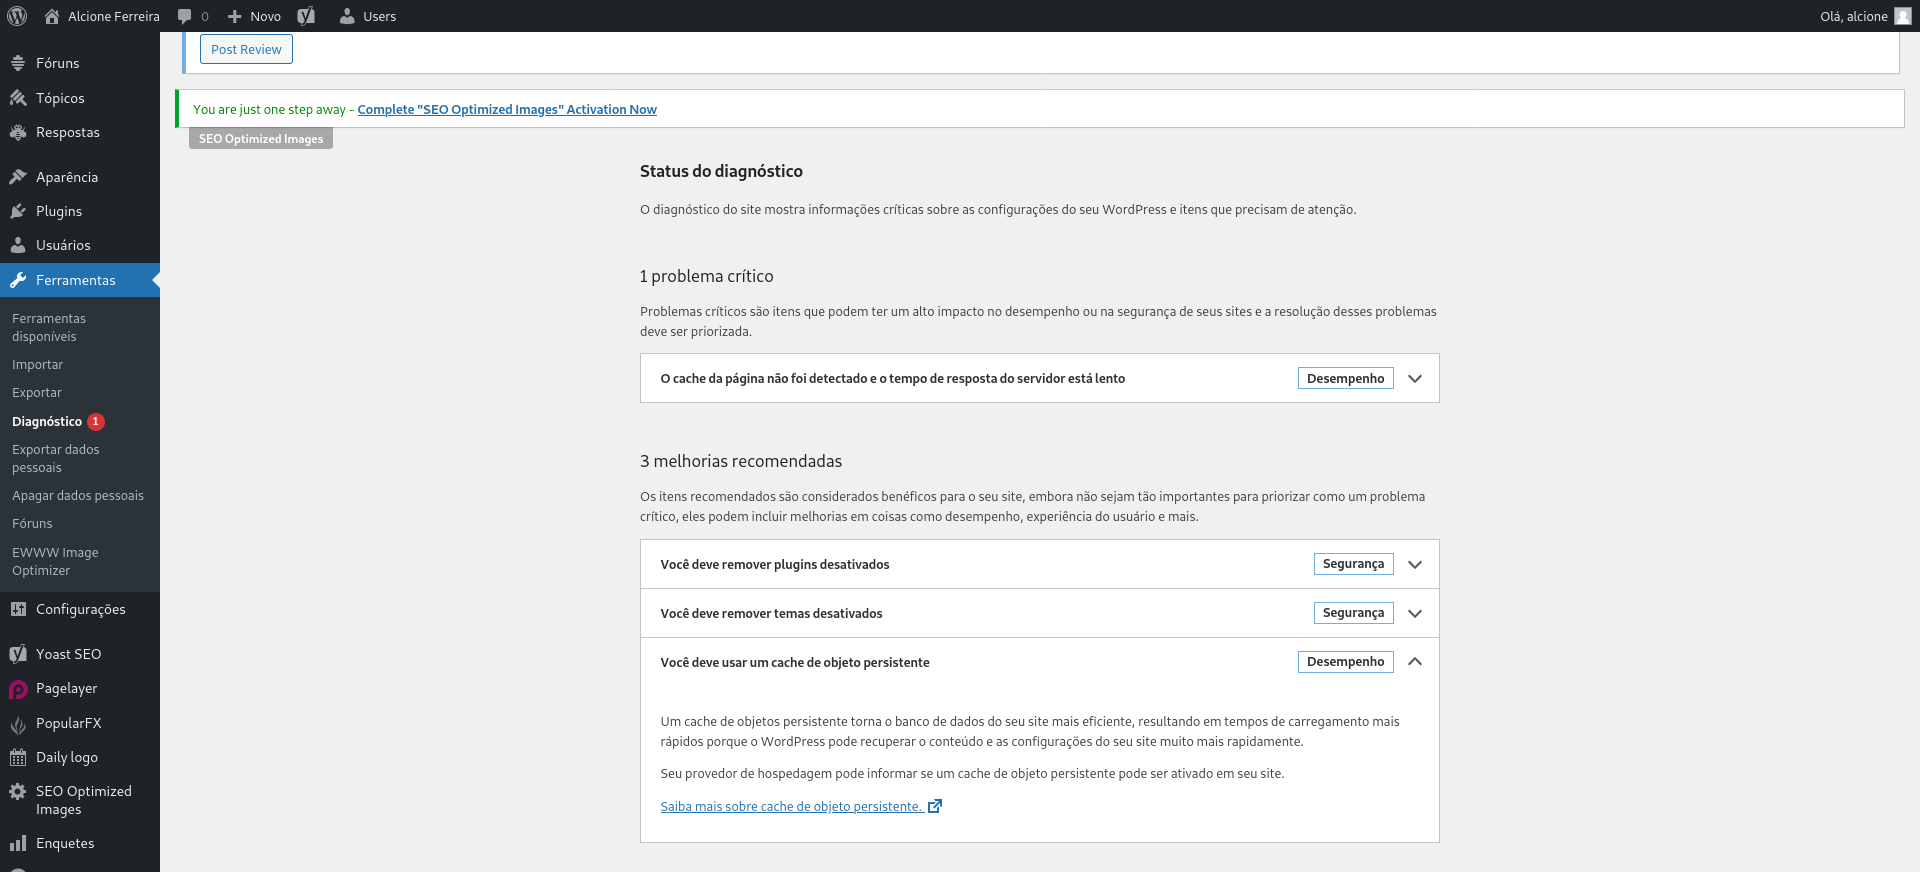Click the alcione user avatar thumbnail

pos(1902,16)
